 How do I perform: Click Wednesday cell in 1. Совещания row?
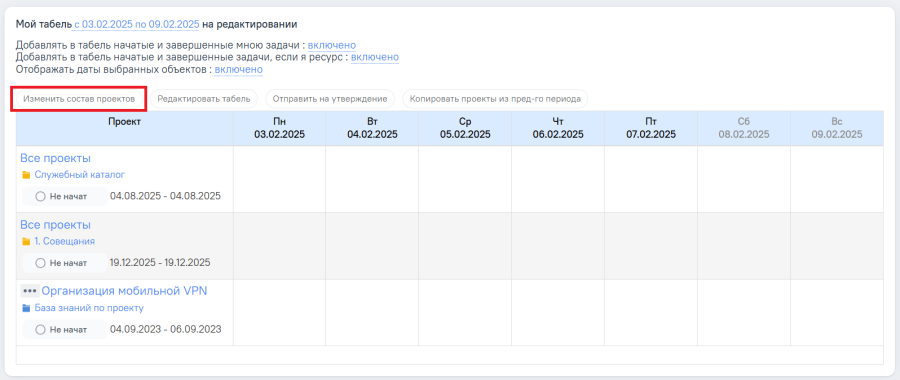pyautogui.click(x=465, y=246)
